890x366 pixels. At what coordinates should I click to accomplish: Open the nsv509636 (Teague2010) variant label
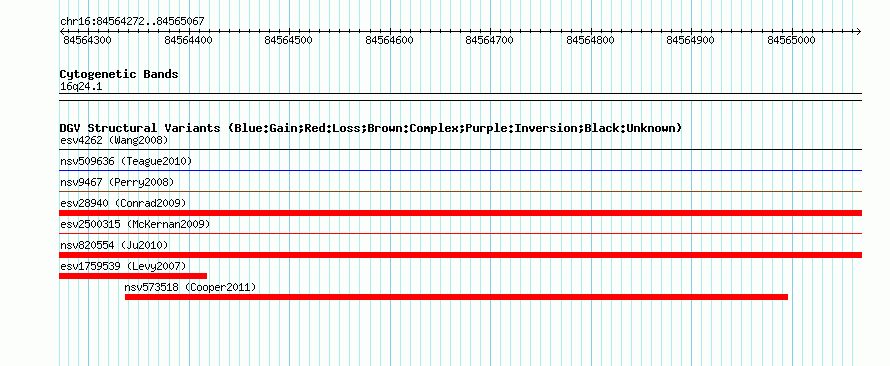click(126, 161)
